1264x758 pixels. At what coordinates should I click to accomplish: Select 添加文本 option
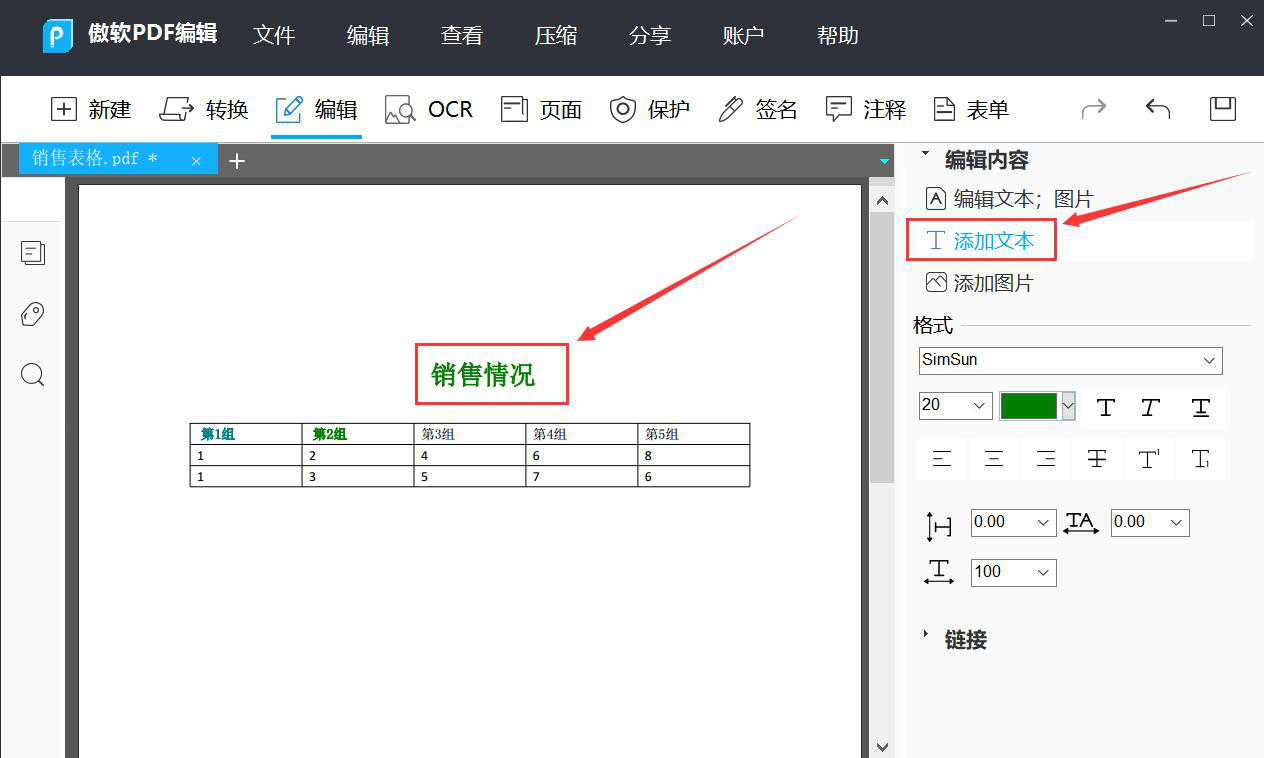[981, 241]
